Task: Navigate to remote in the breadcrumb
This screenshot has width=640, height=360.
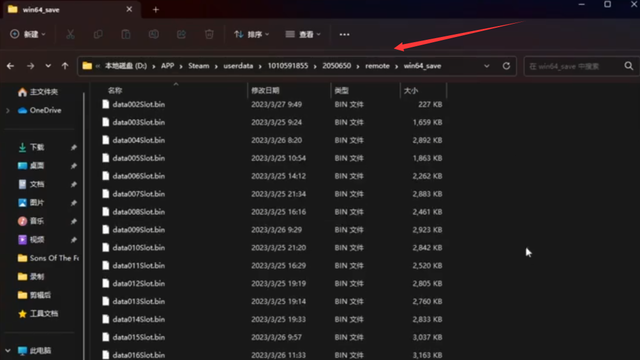Action: pos(378,66)
